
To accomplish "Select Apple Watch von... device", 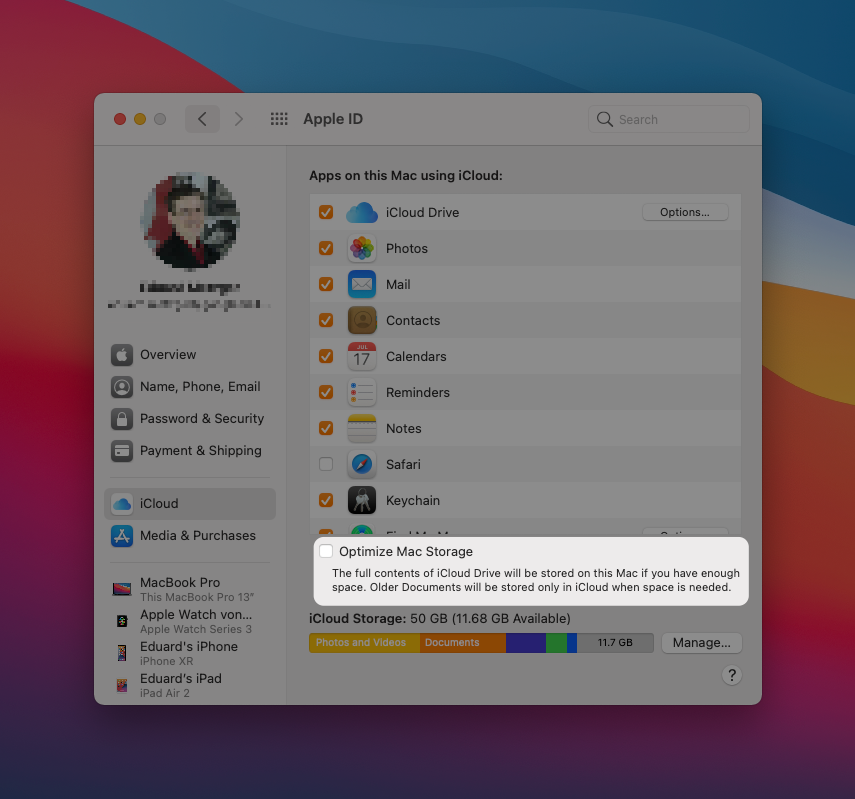I will (189, 621).
